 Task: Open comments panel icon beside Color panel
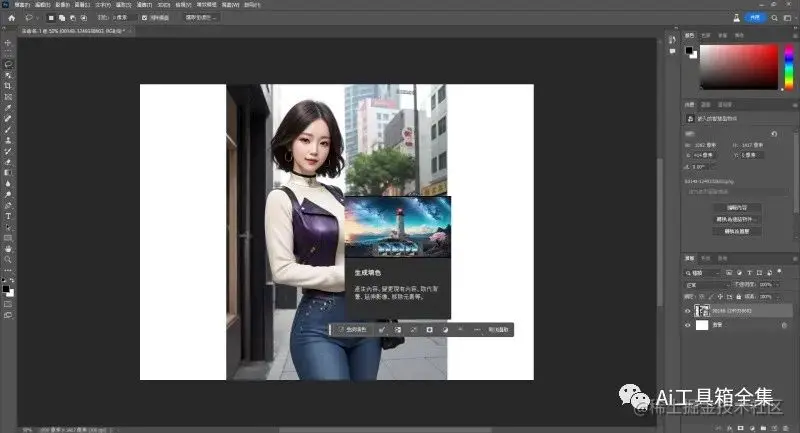[x=672, y=51]
